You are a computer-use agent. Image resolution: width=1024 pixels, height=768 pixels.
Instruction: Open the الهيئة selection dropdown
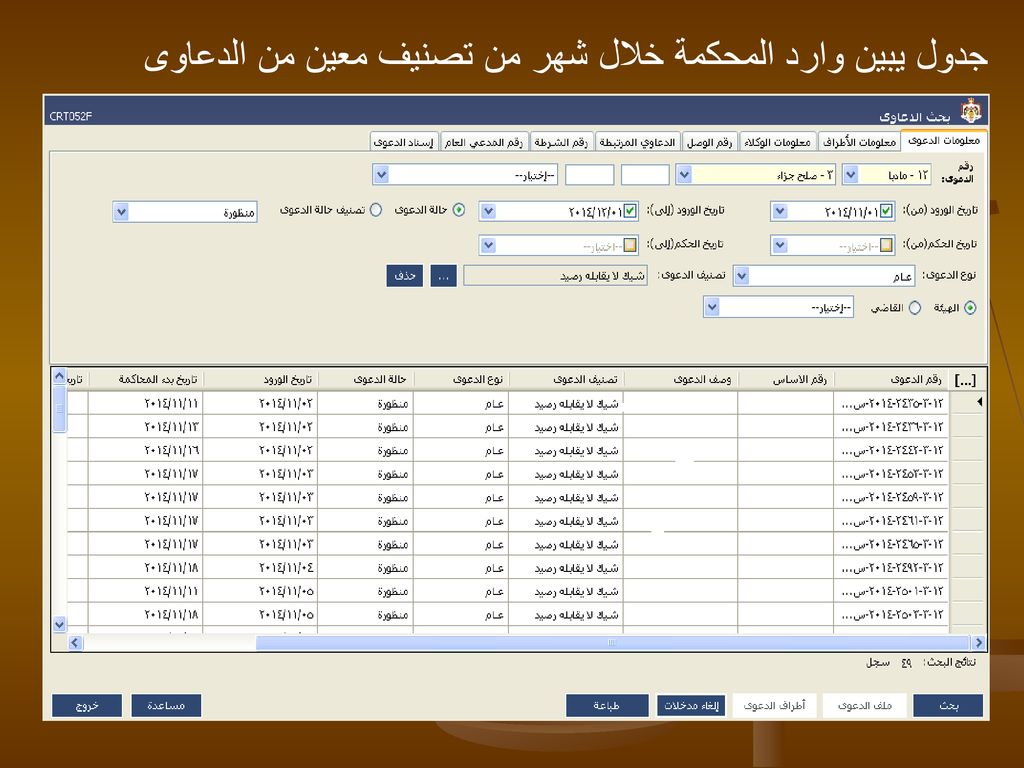click(x=712, y=308)
